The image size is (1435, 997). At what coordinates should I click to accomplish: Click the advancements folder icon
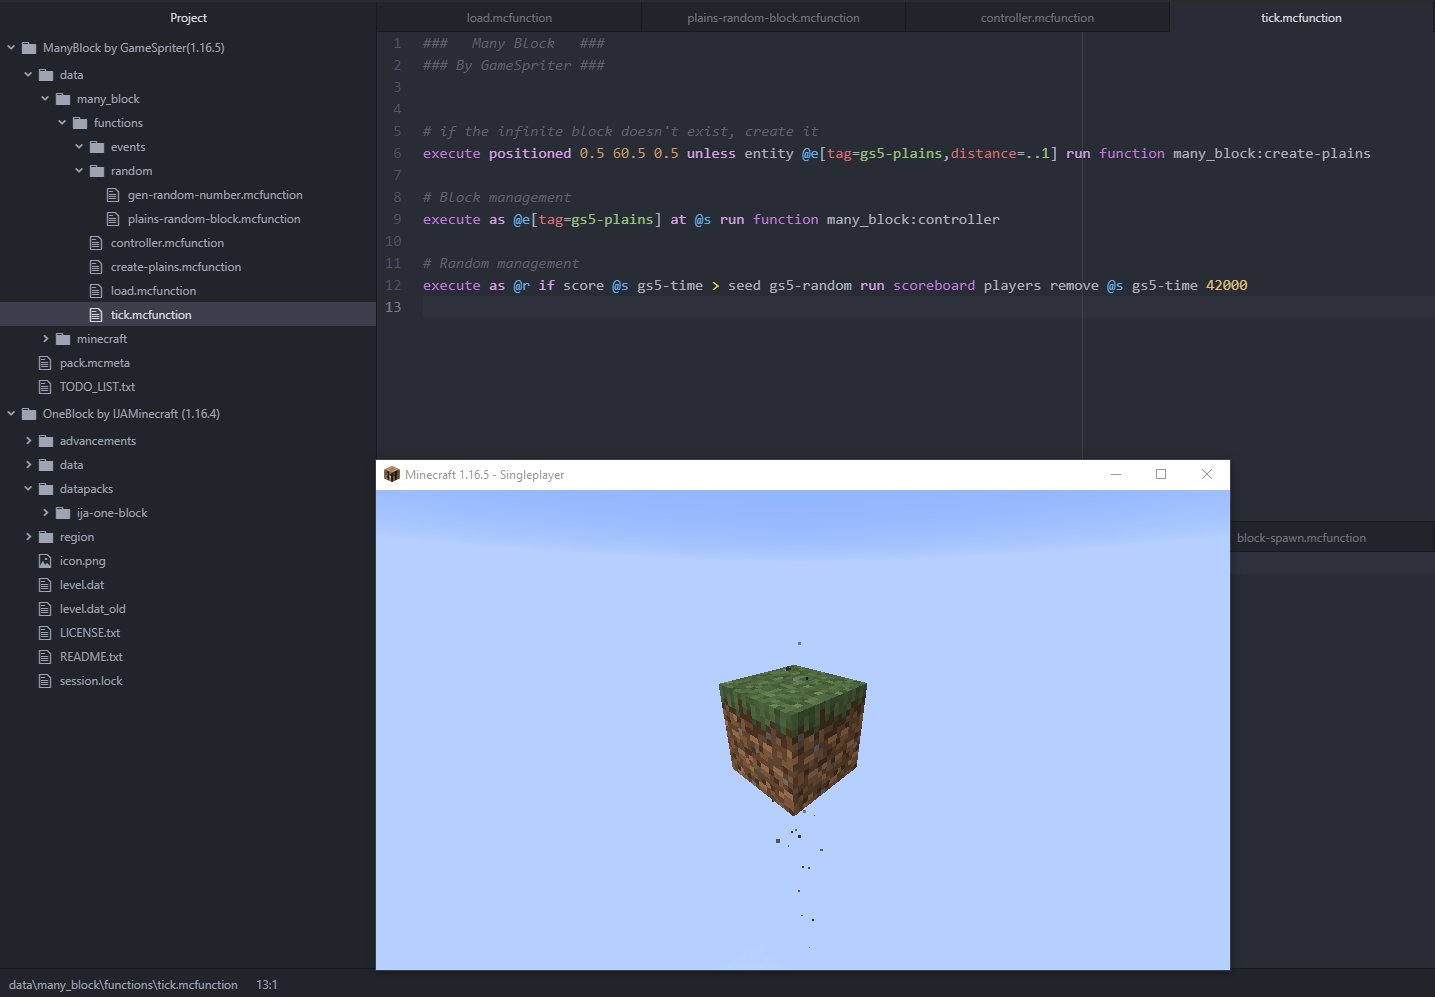[x=46, y=441]
